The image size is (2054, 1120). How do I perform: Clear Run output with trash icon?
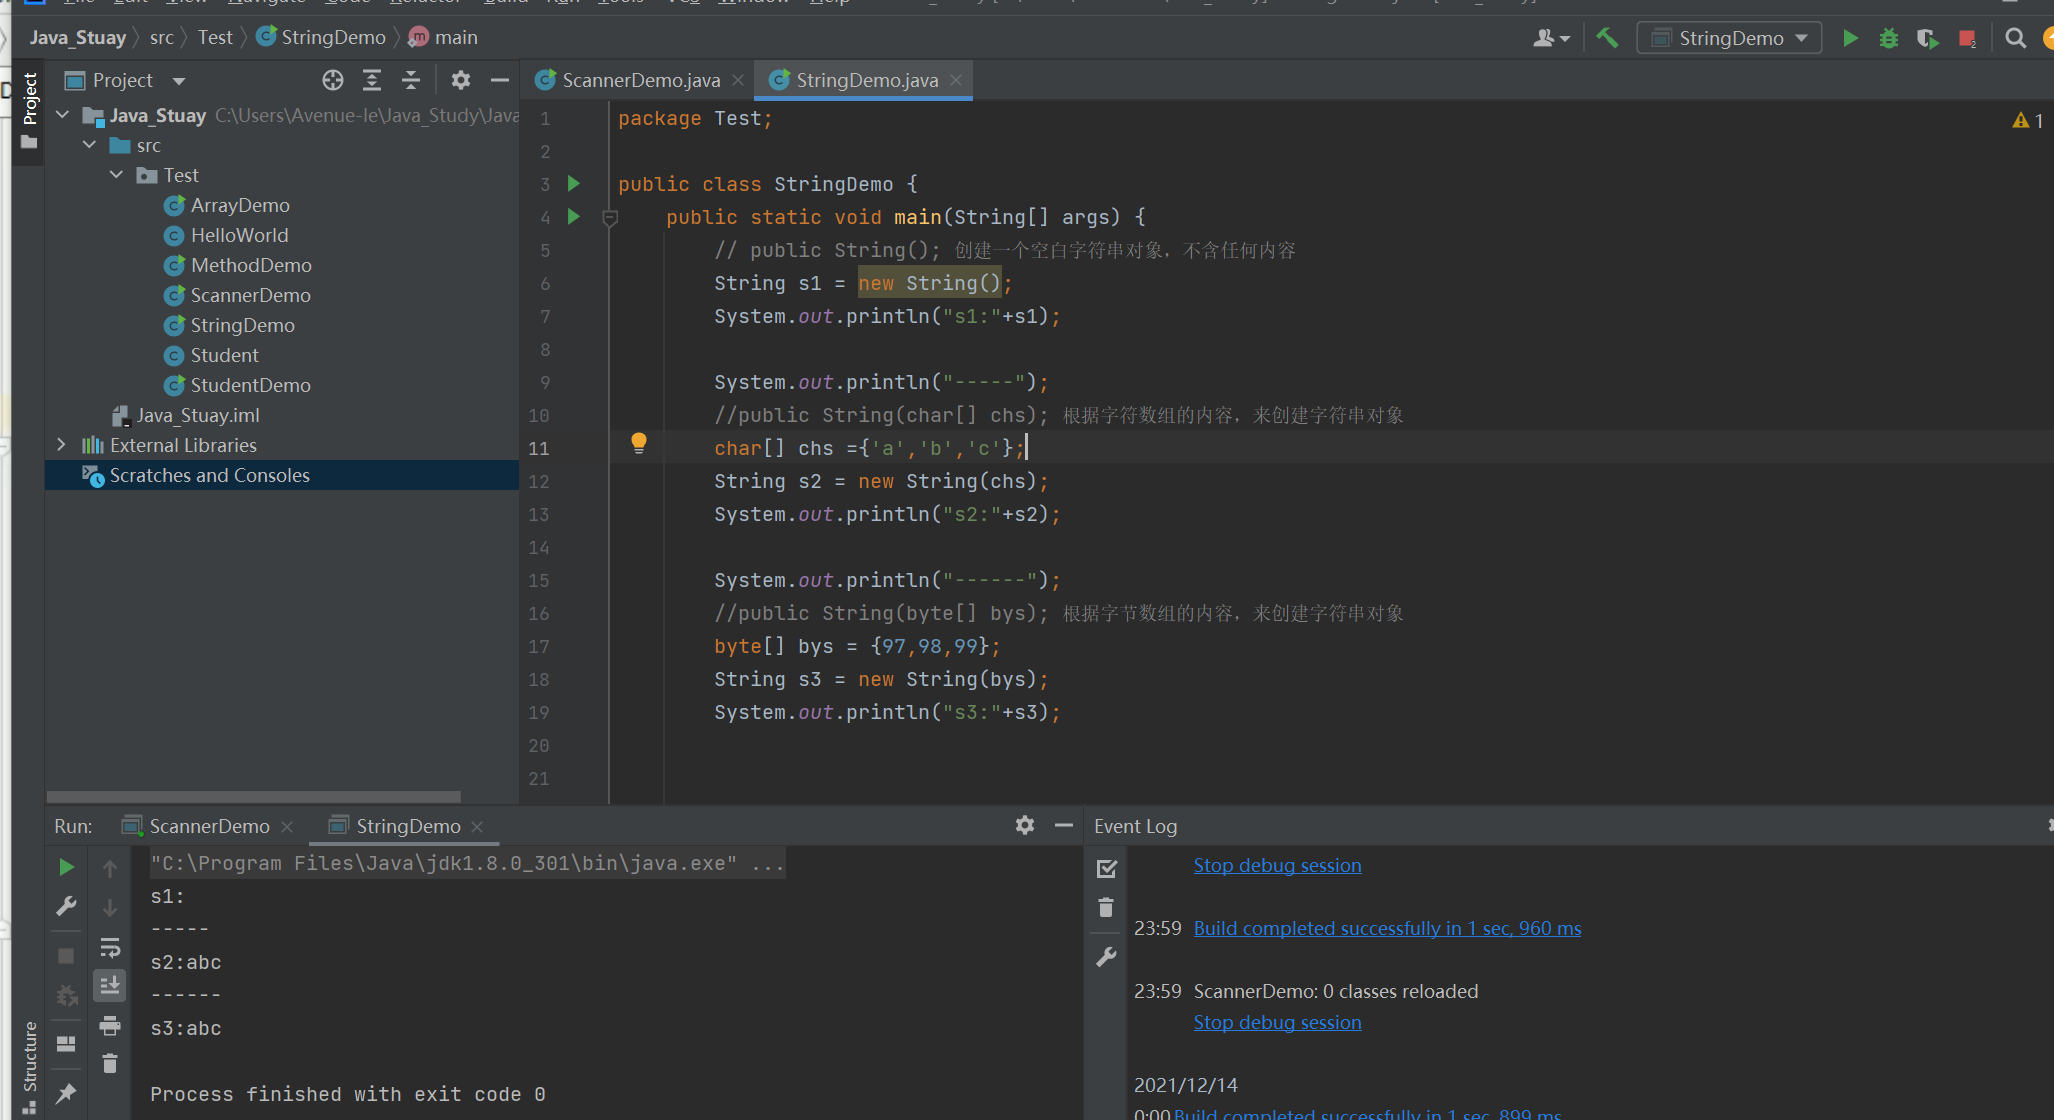click(110, 1063)
